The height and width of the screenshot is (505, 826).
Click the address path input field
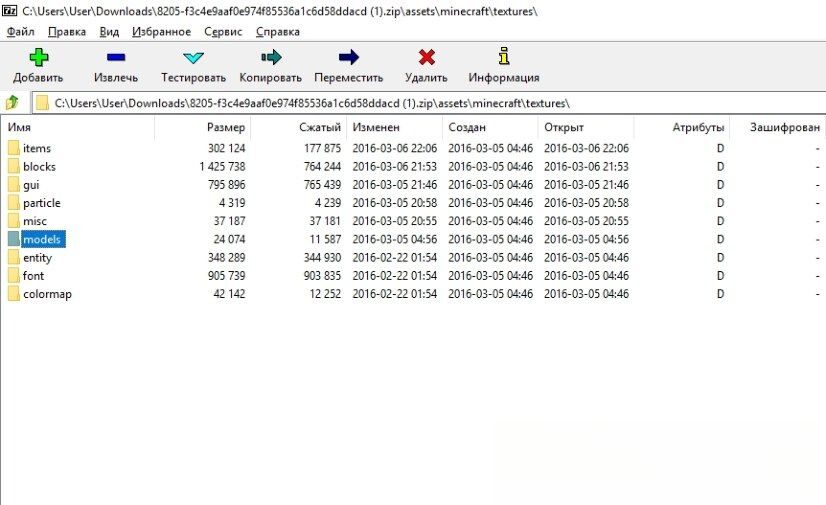(430, 103)
